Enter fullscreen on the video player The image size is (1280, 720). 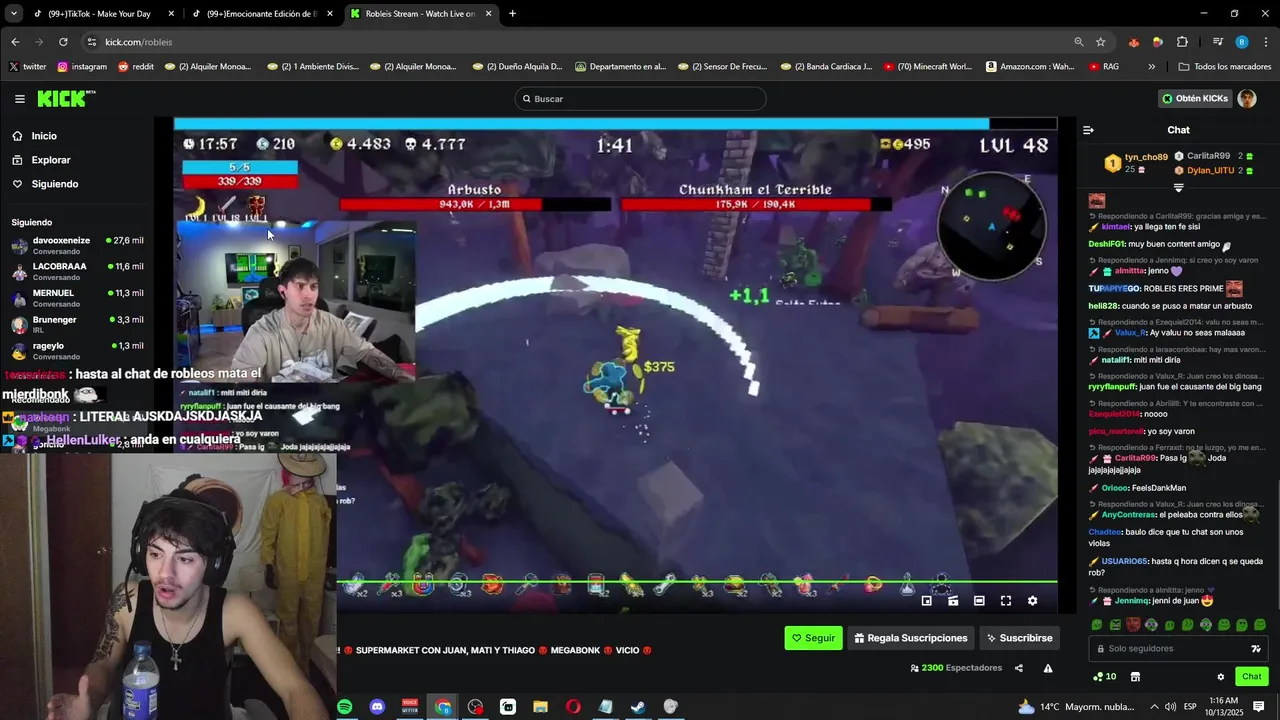[1006, 601]
